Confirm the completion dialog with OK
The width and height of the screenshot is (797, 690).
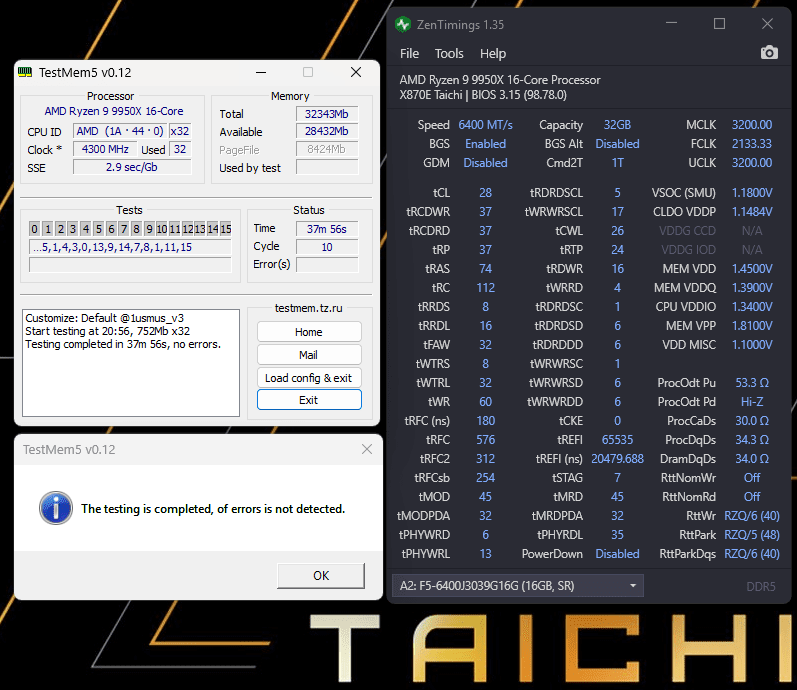coord(321,576)
